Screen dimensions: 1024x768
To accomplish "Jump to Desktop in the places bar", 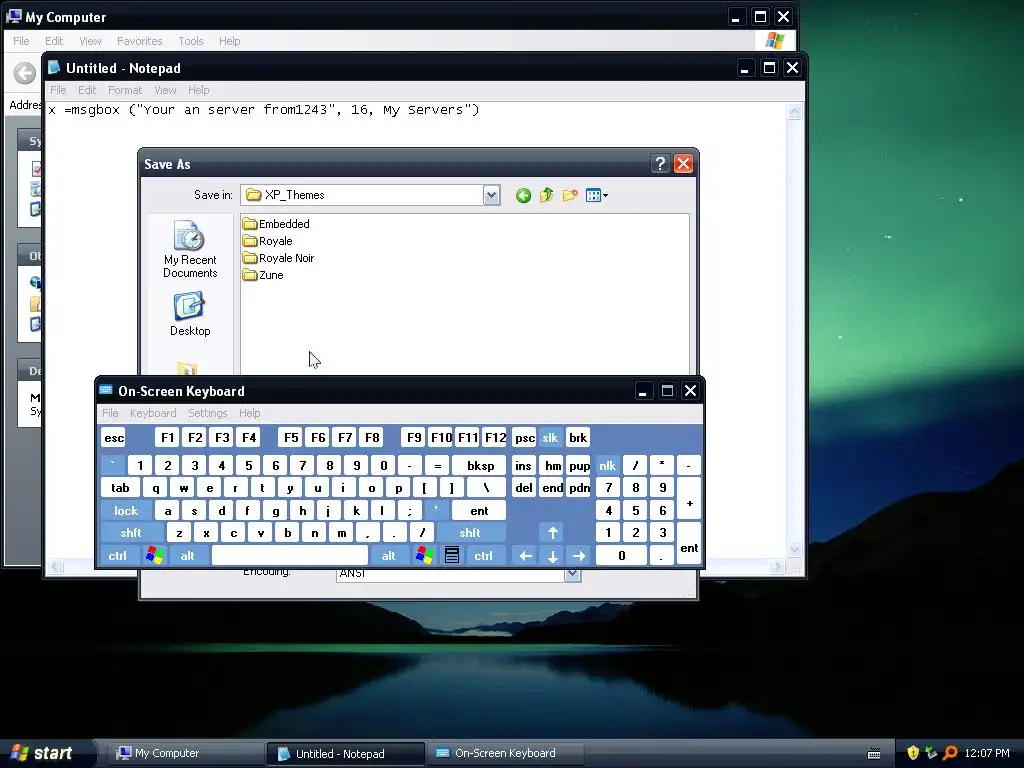I will click(x=190, y=314).
